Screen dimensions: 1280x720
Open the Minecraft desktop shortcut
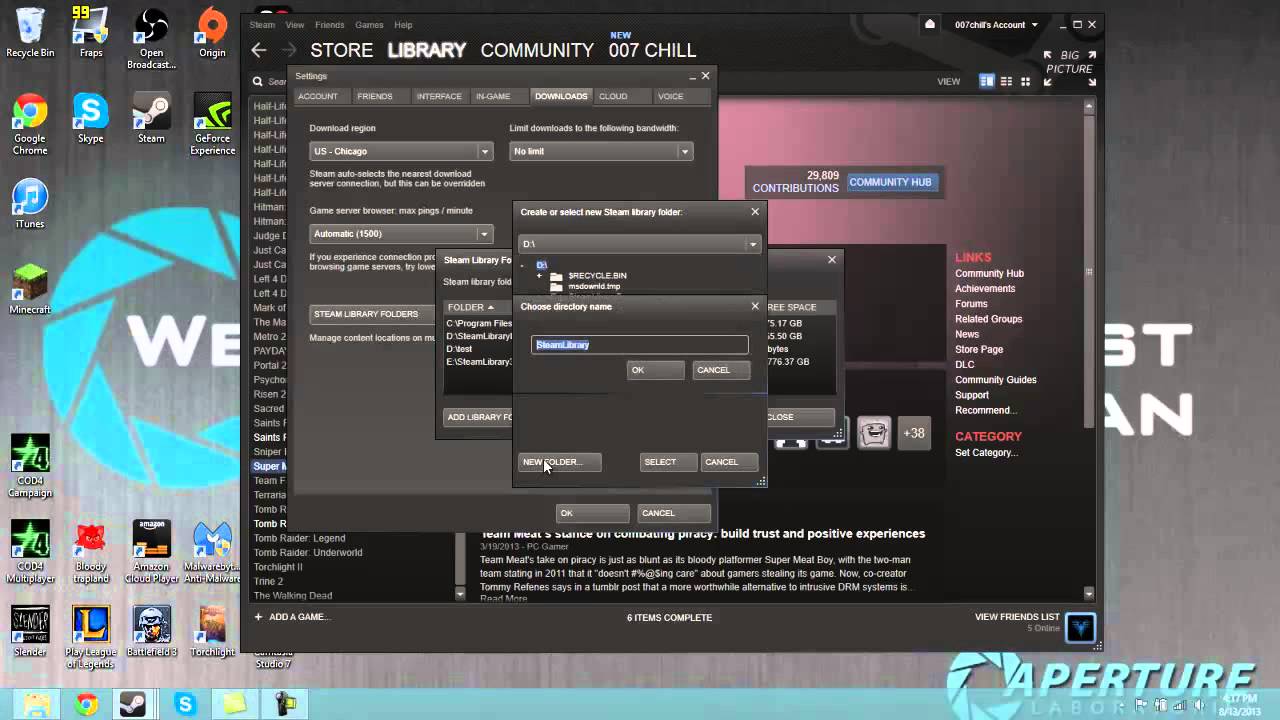(30, 290)
